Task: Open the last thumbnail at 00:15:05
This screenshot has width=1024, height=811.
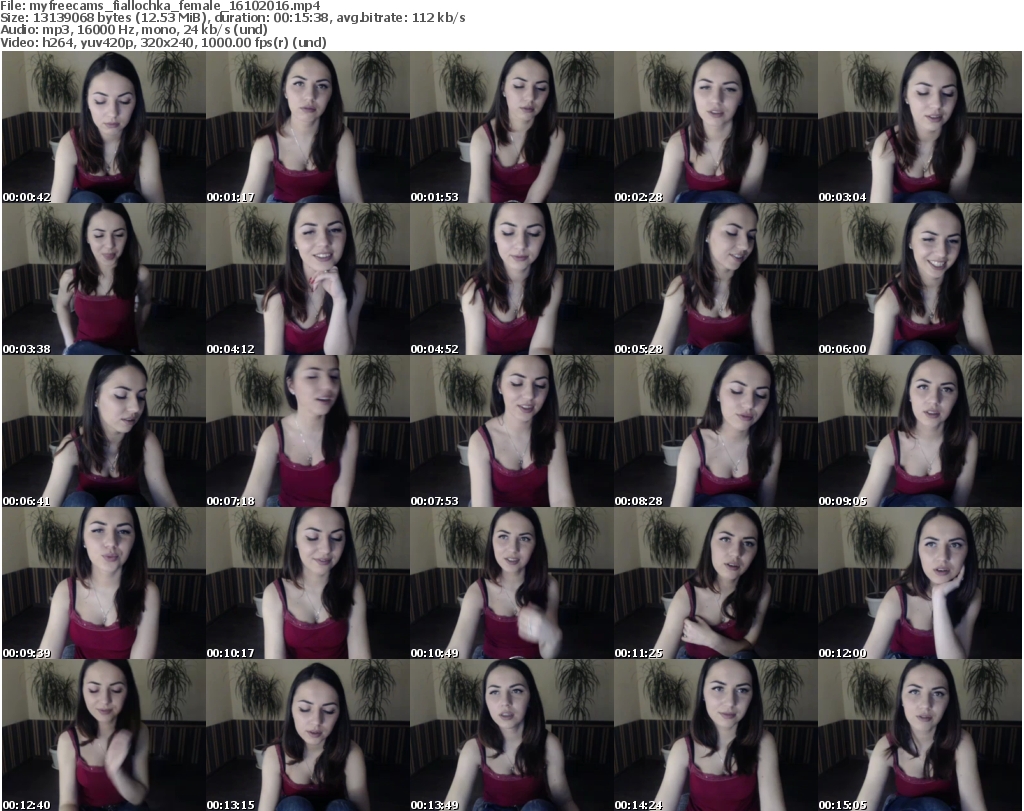Action: [x=919, y=734]
